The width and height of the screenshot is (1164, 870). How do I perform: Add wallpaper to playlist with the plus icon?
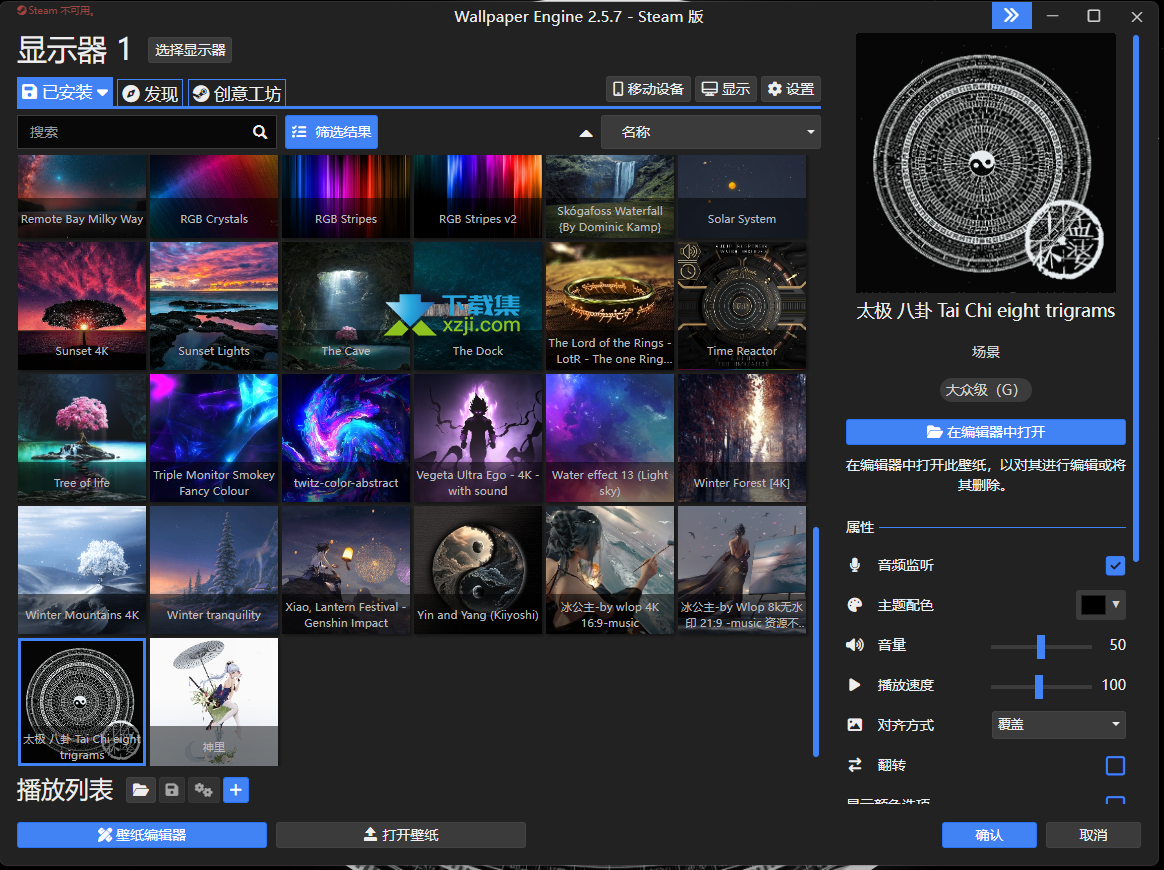tap(235, 790)
